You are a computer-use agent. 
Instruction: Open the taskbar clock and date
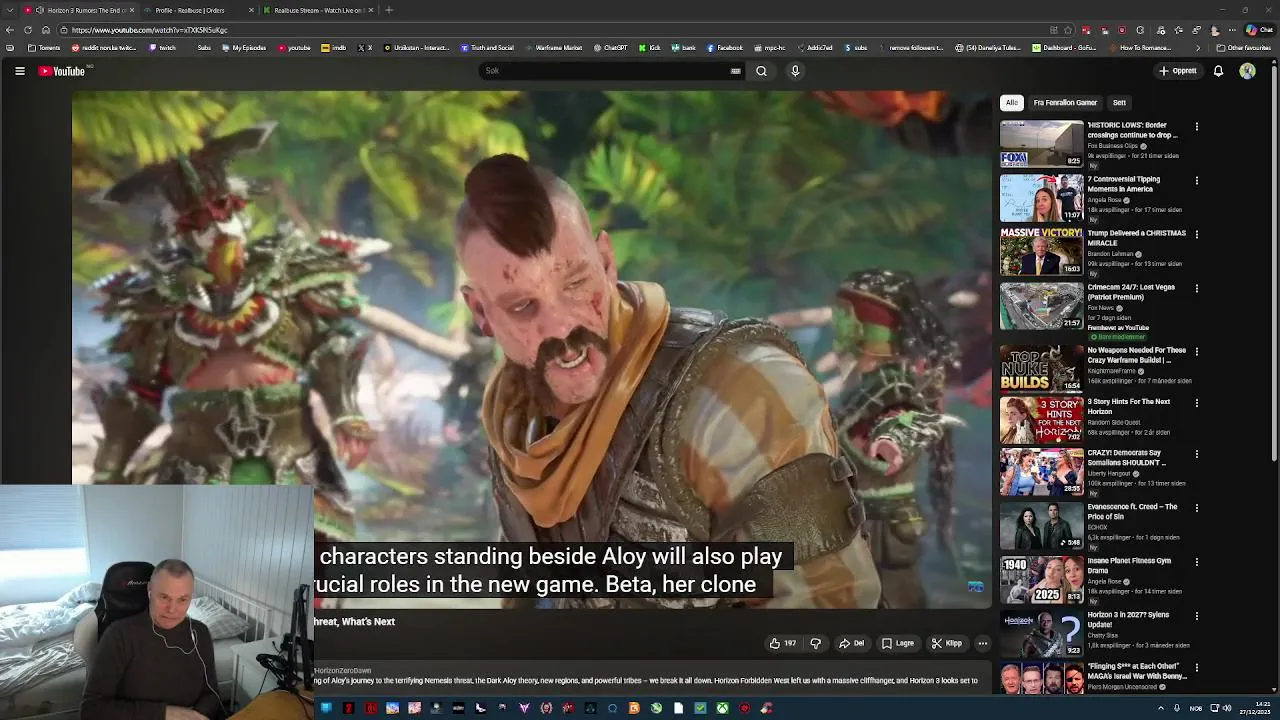point(1256,708)
